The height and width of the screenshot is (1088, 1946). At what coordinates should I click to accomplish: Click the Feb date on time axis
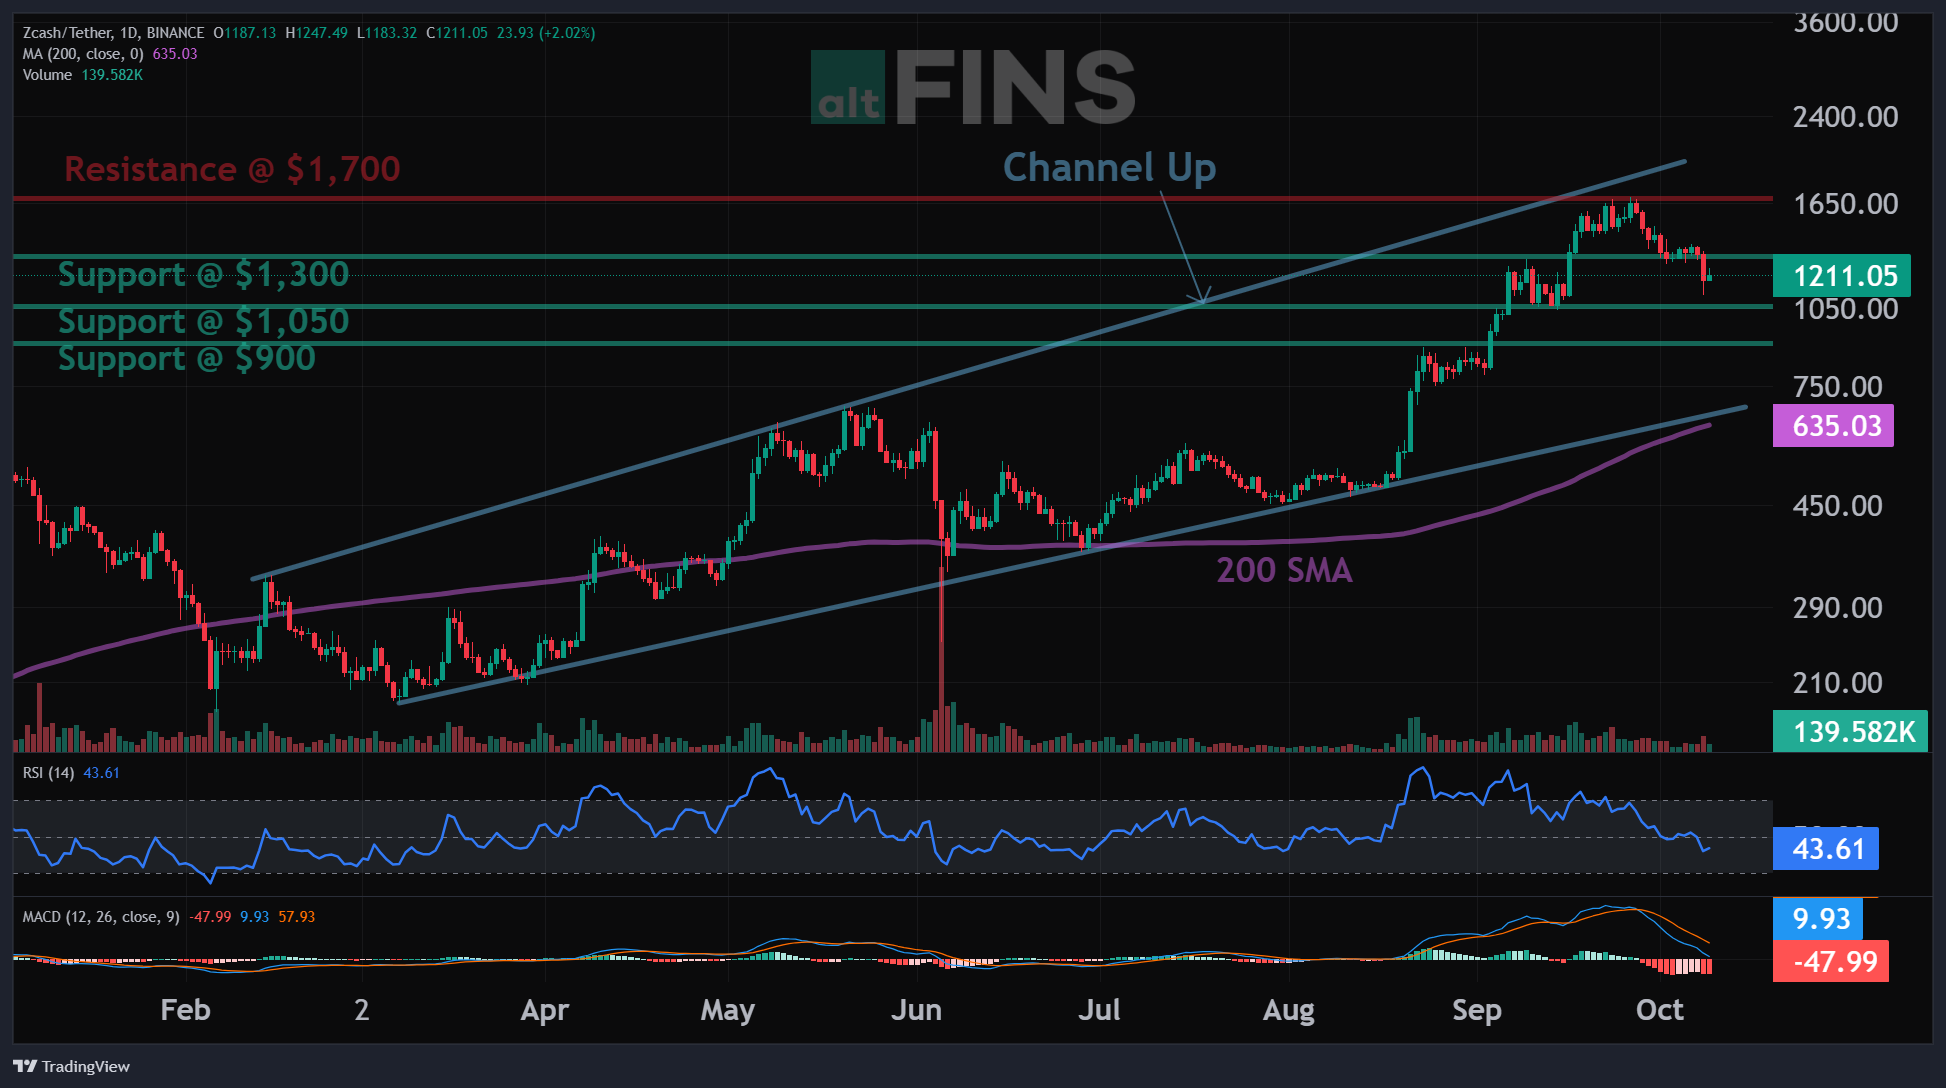[x=186, y=1010]
